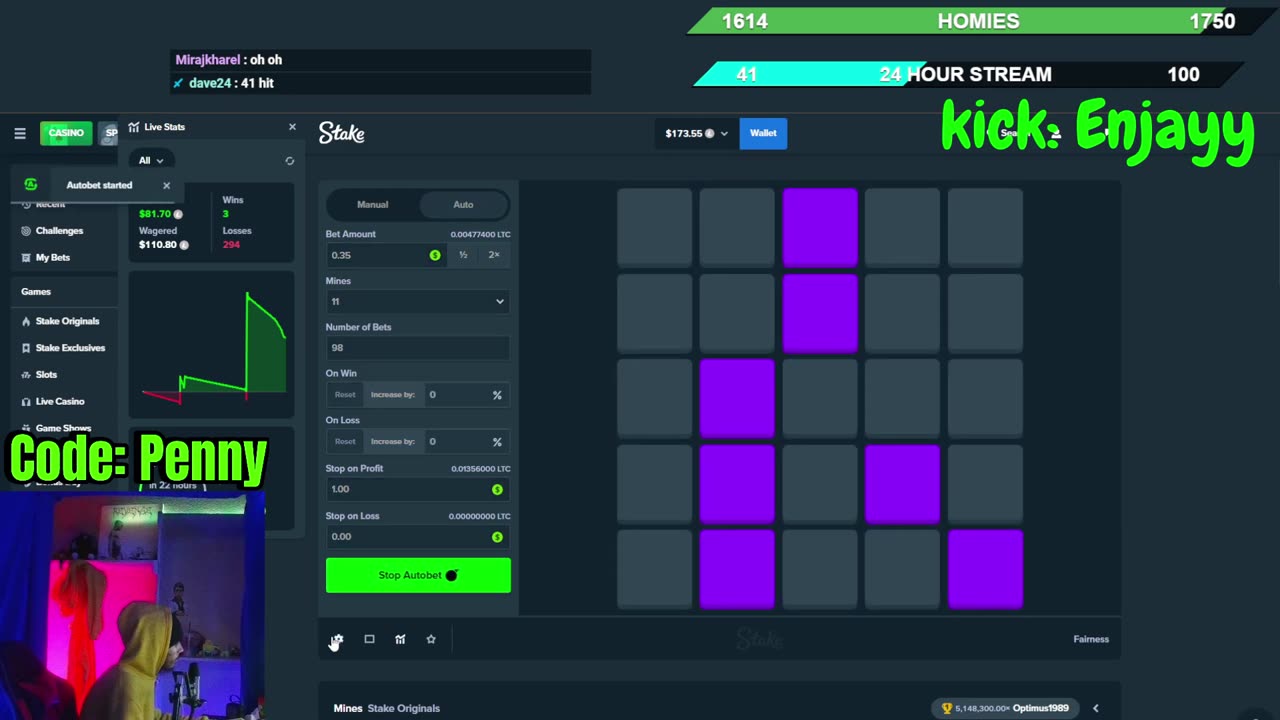Switch to the Auto betting mode
The width and height of the screenshot is (1280, 720).
(x=463, y=205)
